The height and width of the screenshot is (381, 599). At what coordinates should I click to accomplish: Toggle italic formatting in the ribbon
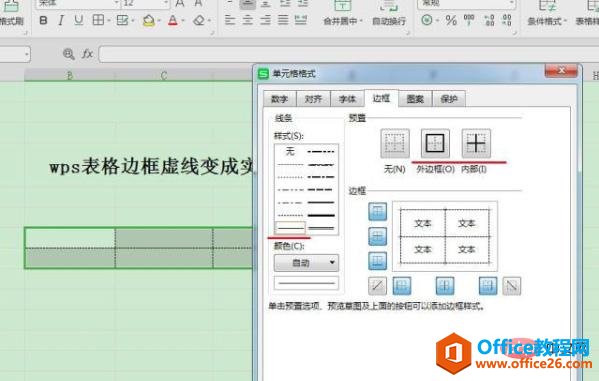click(x=61, y=20)
